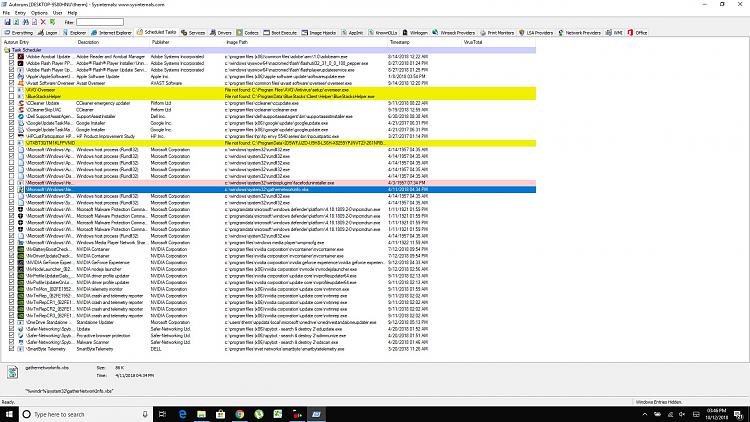Click the NVIDIA GeForce Experience row icon
Screen dimensions: 750x422
(x=21, y=263)
